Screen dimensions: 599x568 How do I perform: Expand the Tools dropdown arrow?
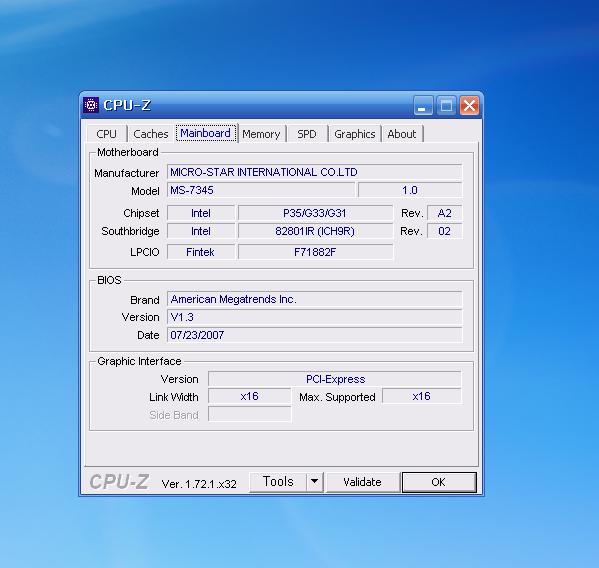coord(315,482)
